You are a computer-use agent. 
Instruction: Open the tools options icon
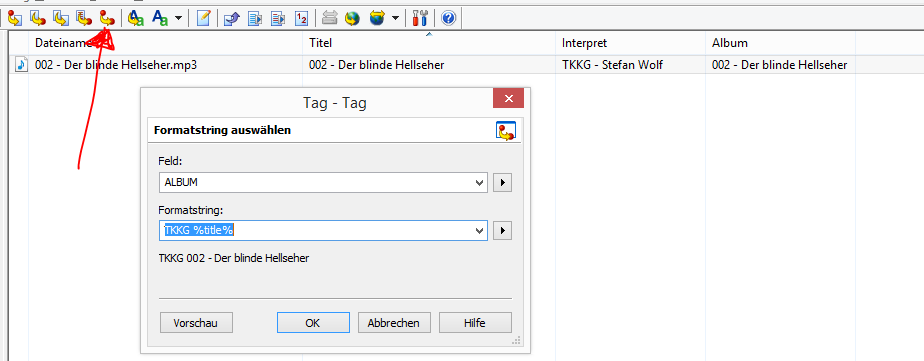point(419,18)
